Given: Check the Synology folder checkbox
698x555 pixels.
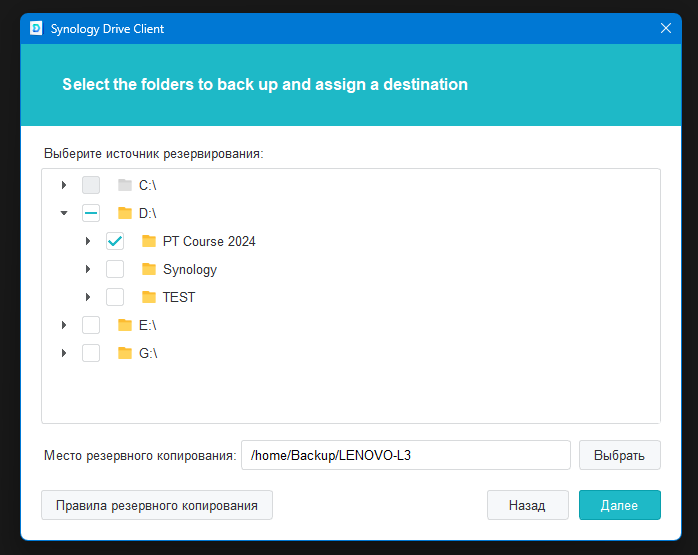Looking at the screenshot, I should [x=115, y=269].
